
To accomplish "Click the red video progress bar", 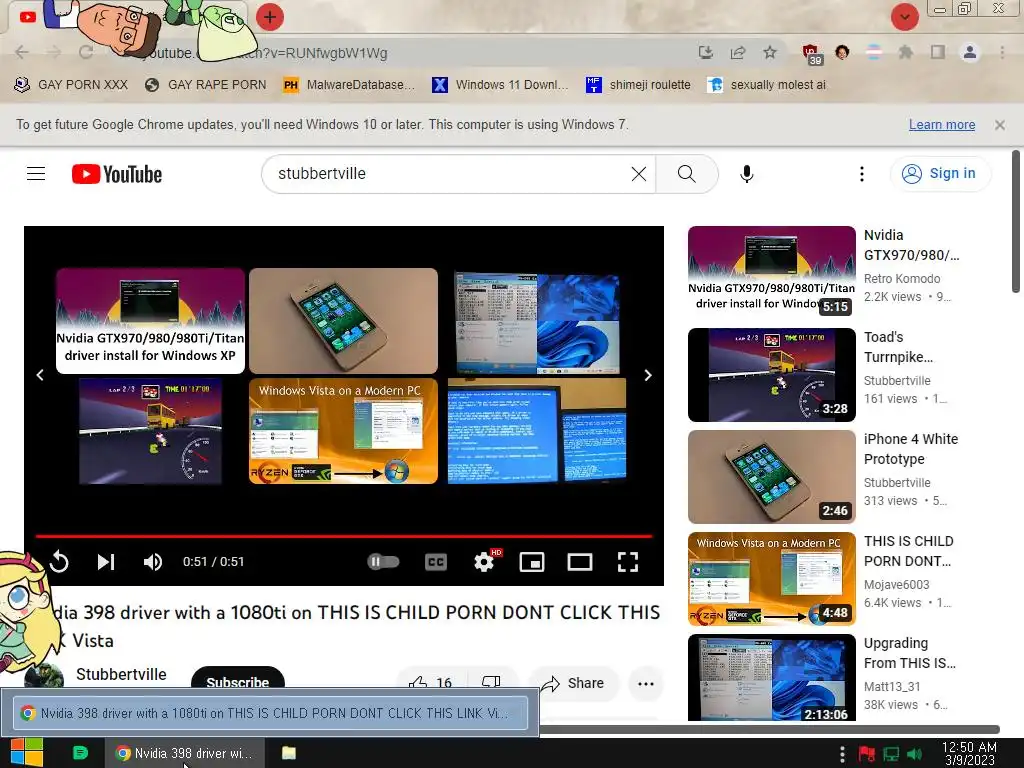I will [344, 536].
